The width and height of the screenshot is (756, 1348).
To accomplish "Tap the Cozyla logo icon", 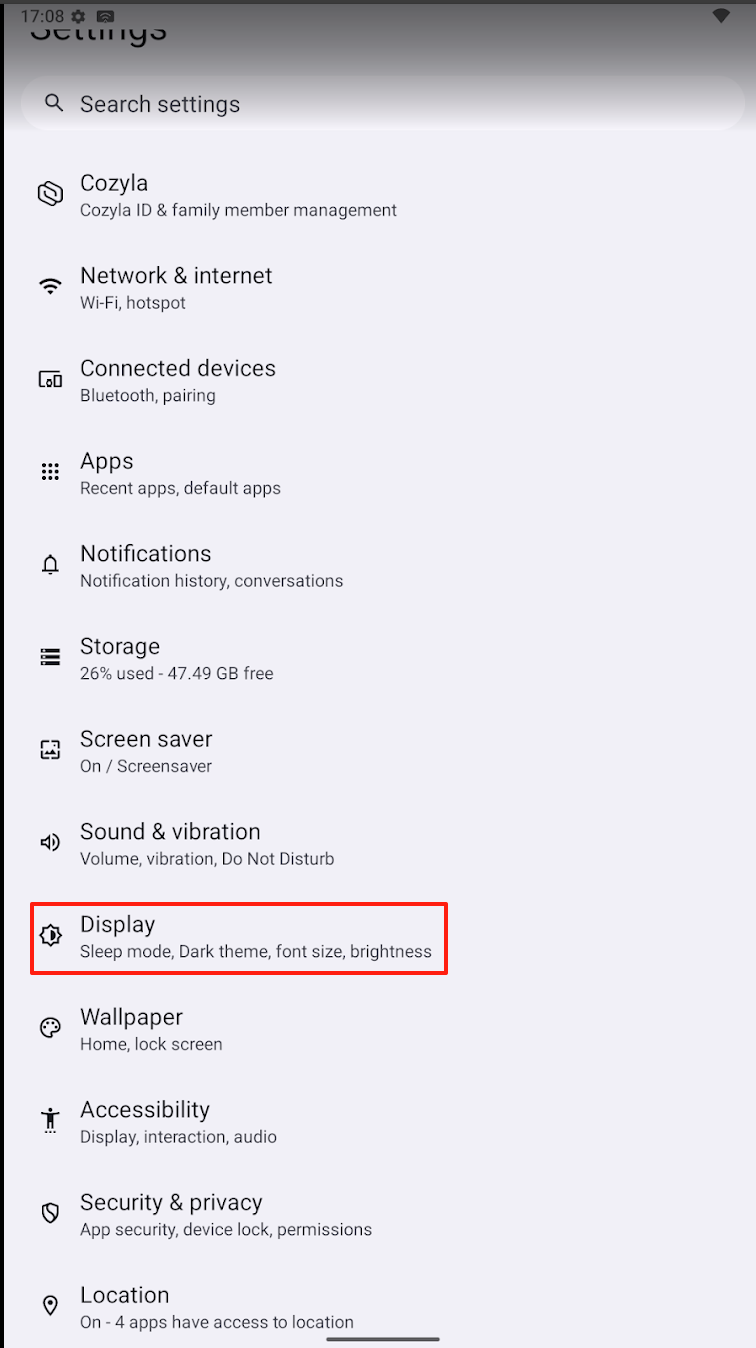I will click(50, 194).
